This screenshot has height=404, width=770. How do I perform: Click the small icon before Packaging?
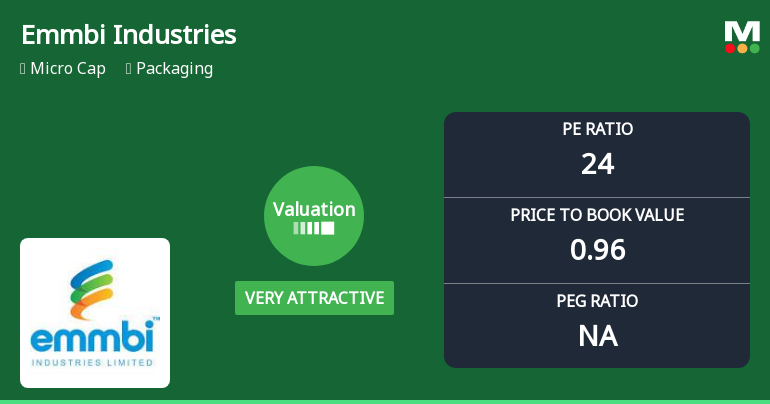129,69
